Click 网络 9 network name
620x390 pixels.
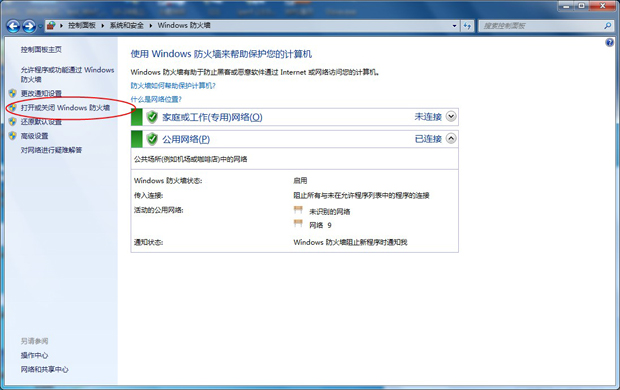[320, 225]
